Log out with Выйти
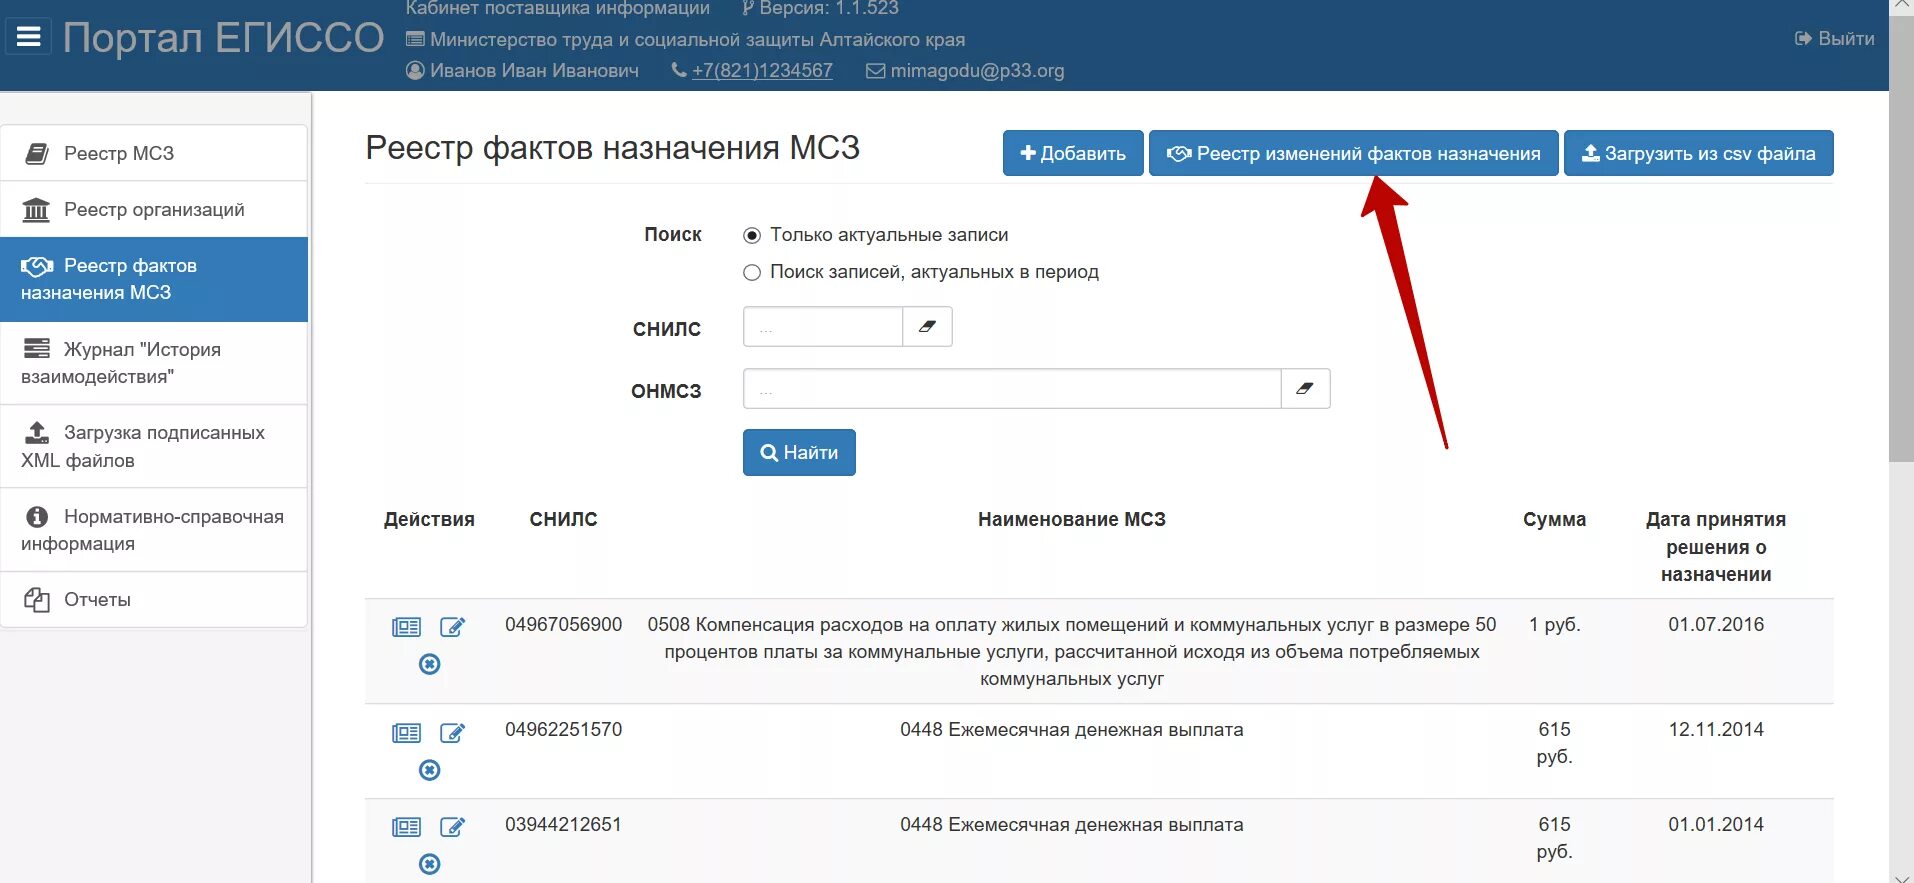Image resolution: width=1914 pixels, height=883 pixels. [x=1835, y=39]
